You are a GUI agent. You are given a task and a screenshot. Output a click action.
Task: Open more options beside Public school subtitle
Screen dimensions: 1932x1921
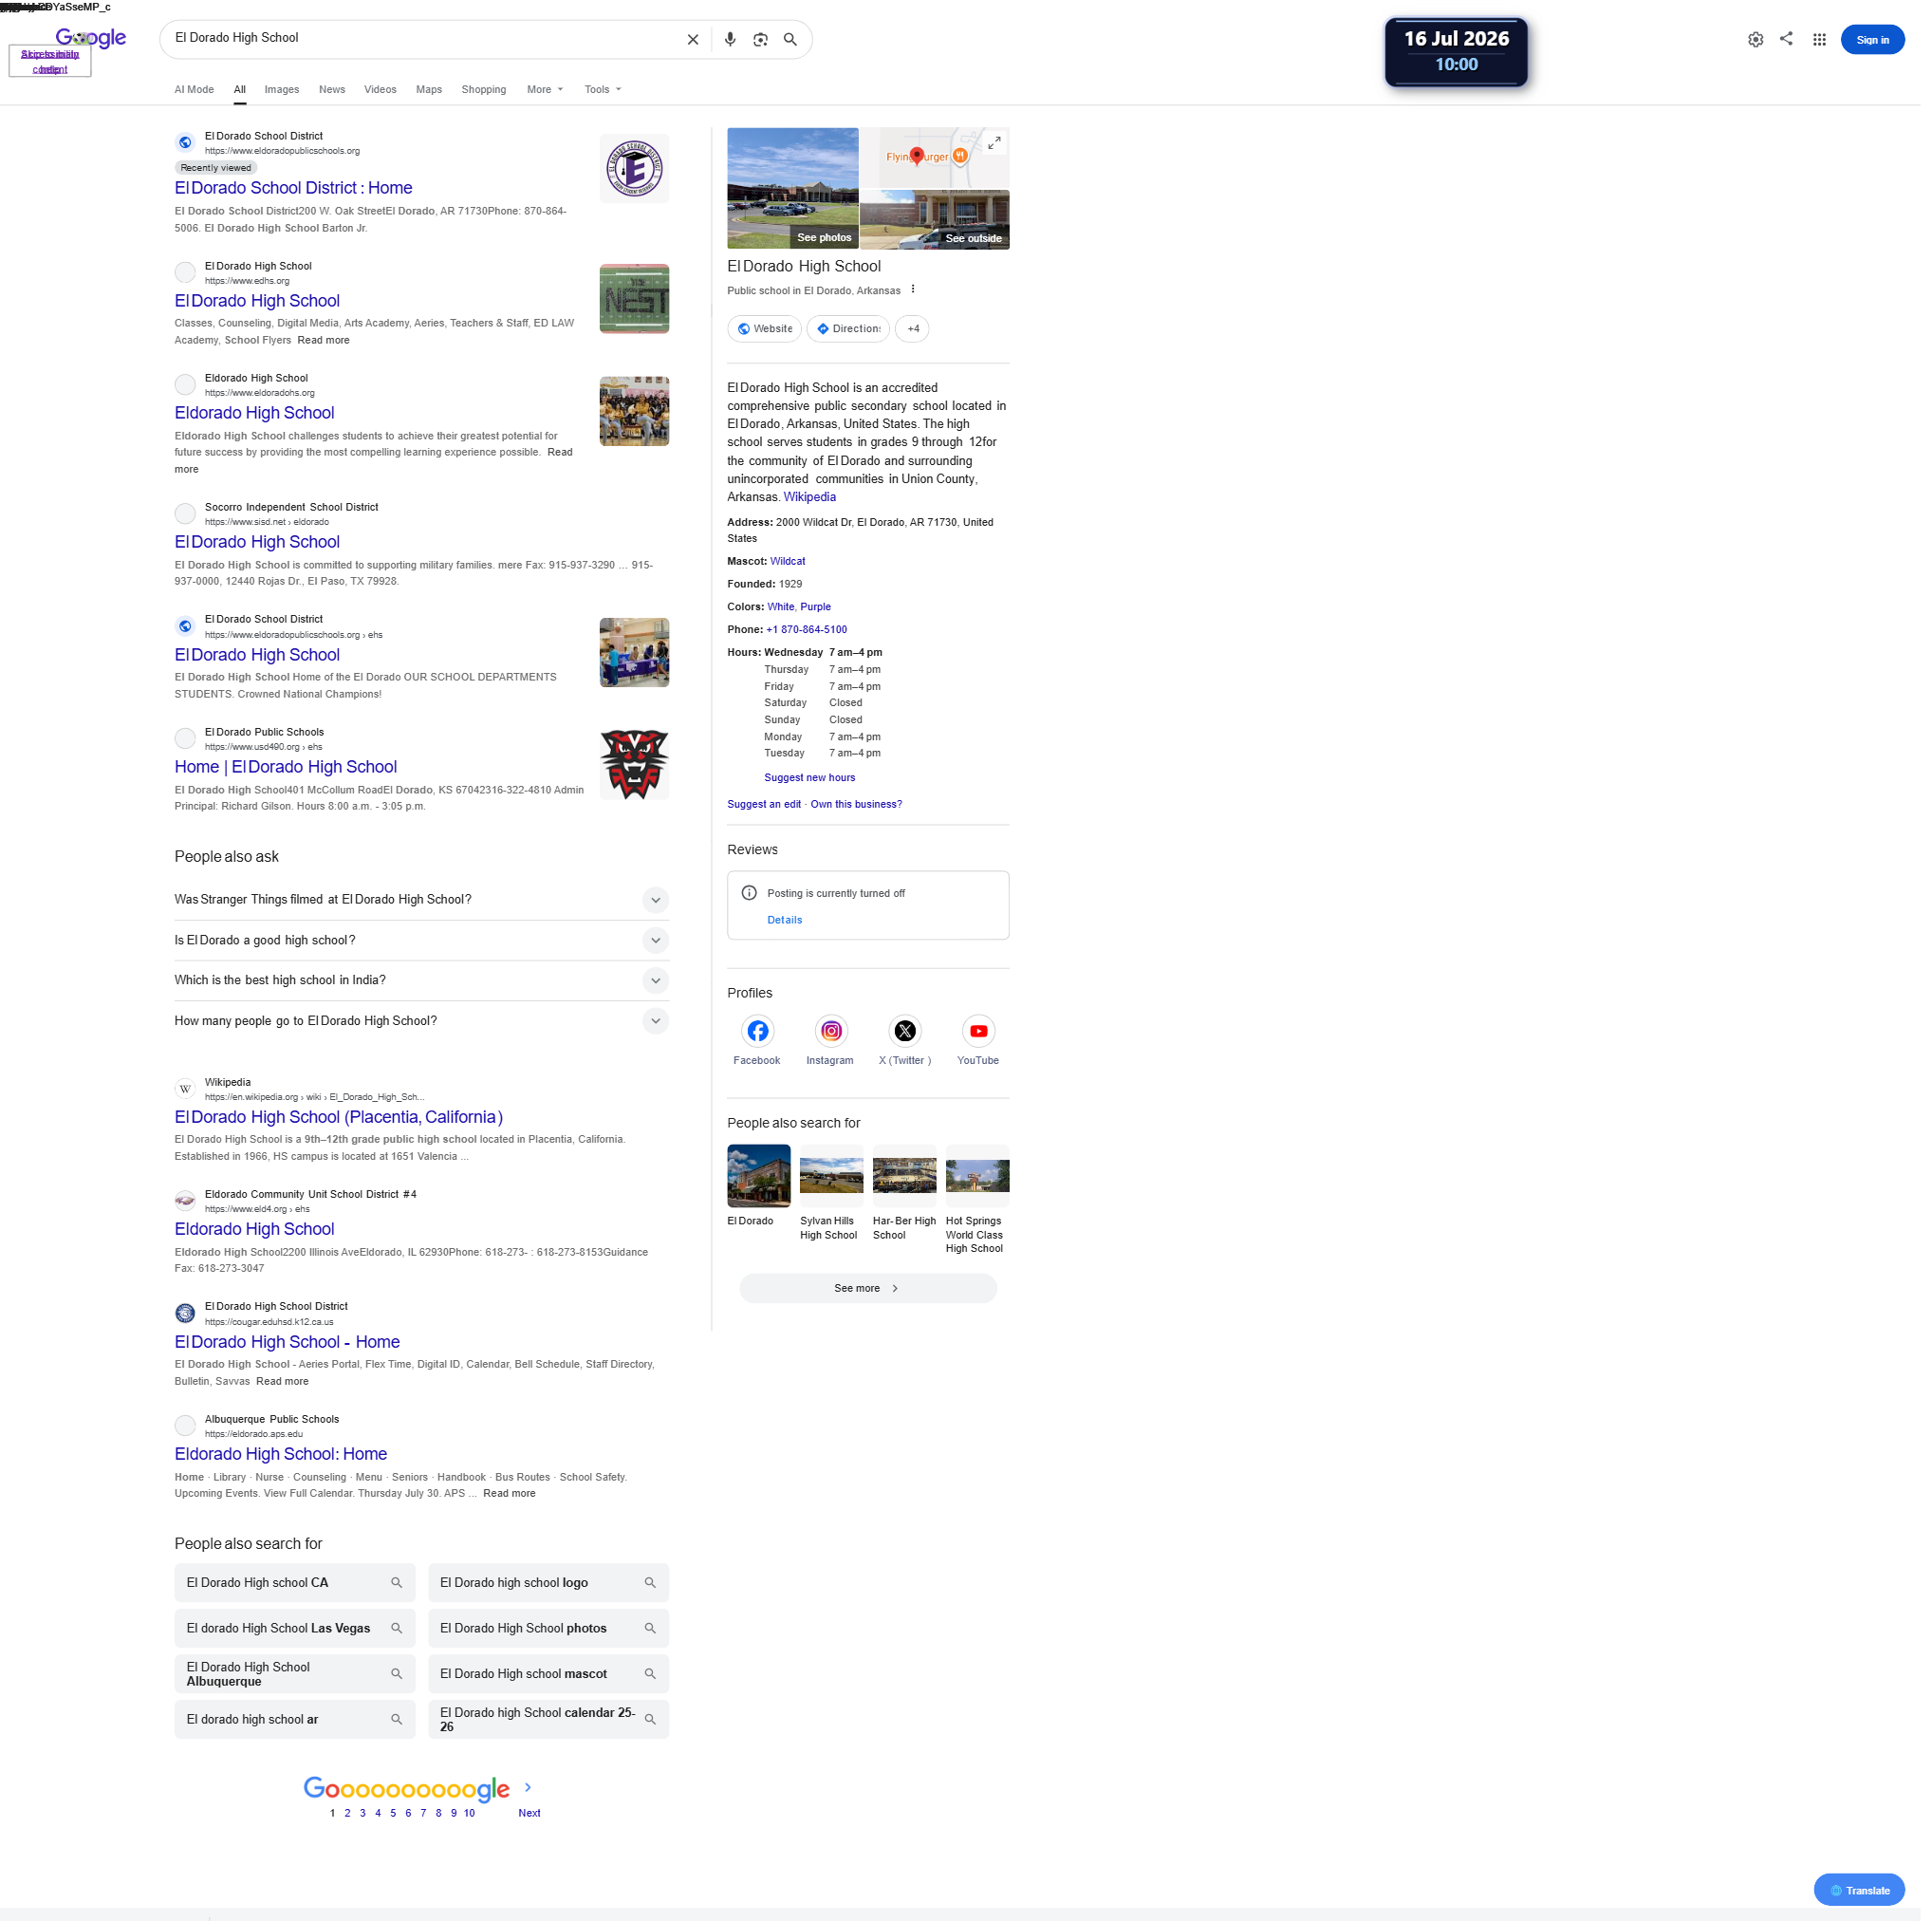click(918, 291)
